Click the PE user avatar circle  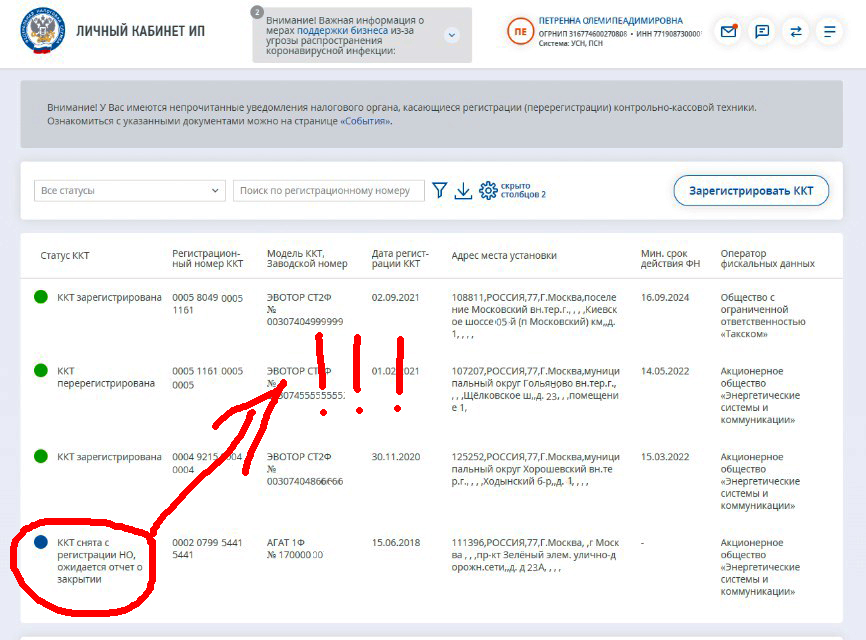(520, 32)
